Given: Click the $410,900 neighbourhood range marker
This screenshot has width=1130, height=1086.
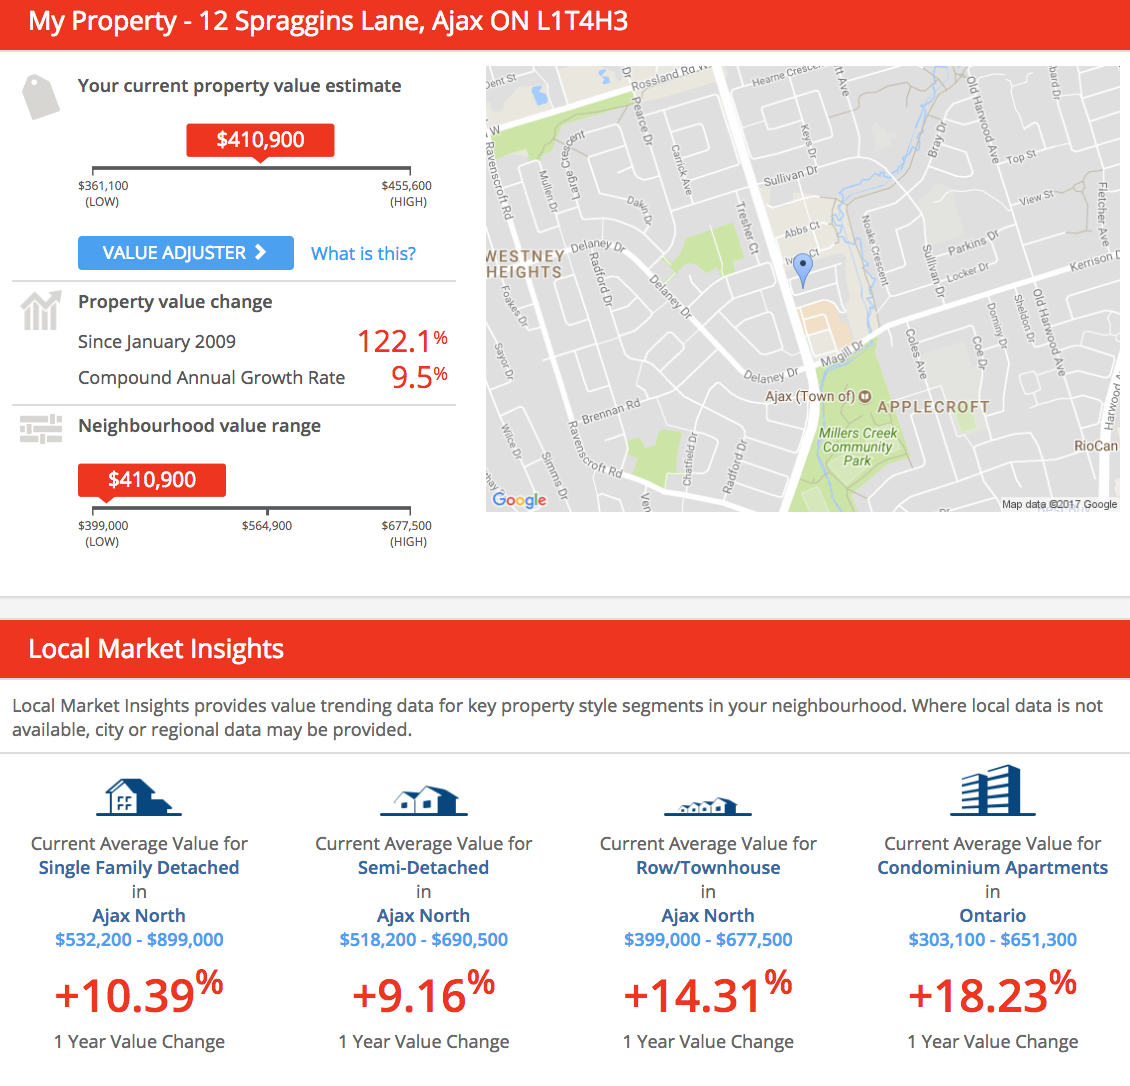Looking at the screenshot, I should pos(152,481).
